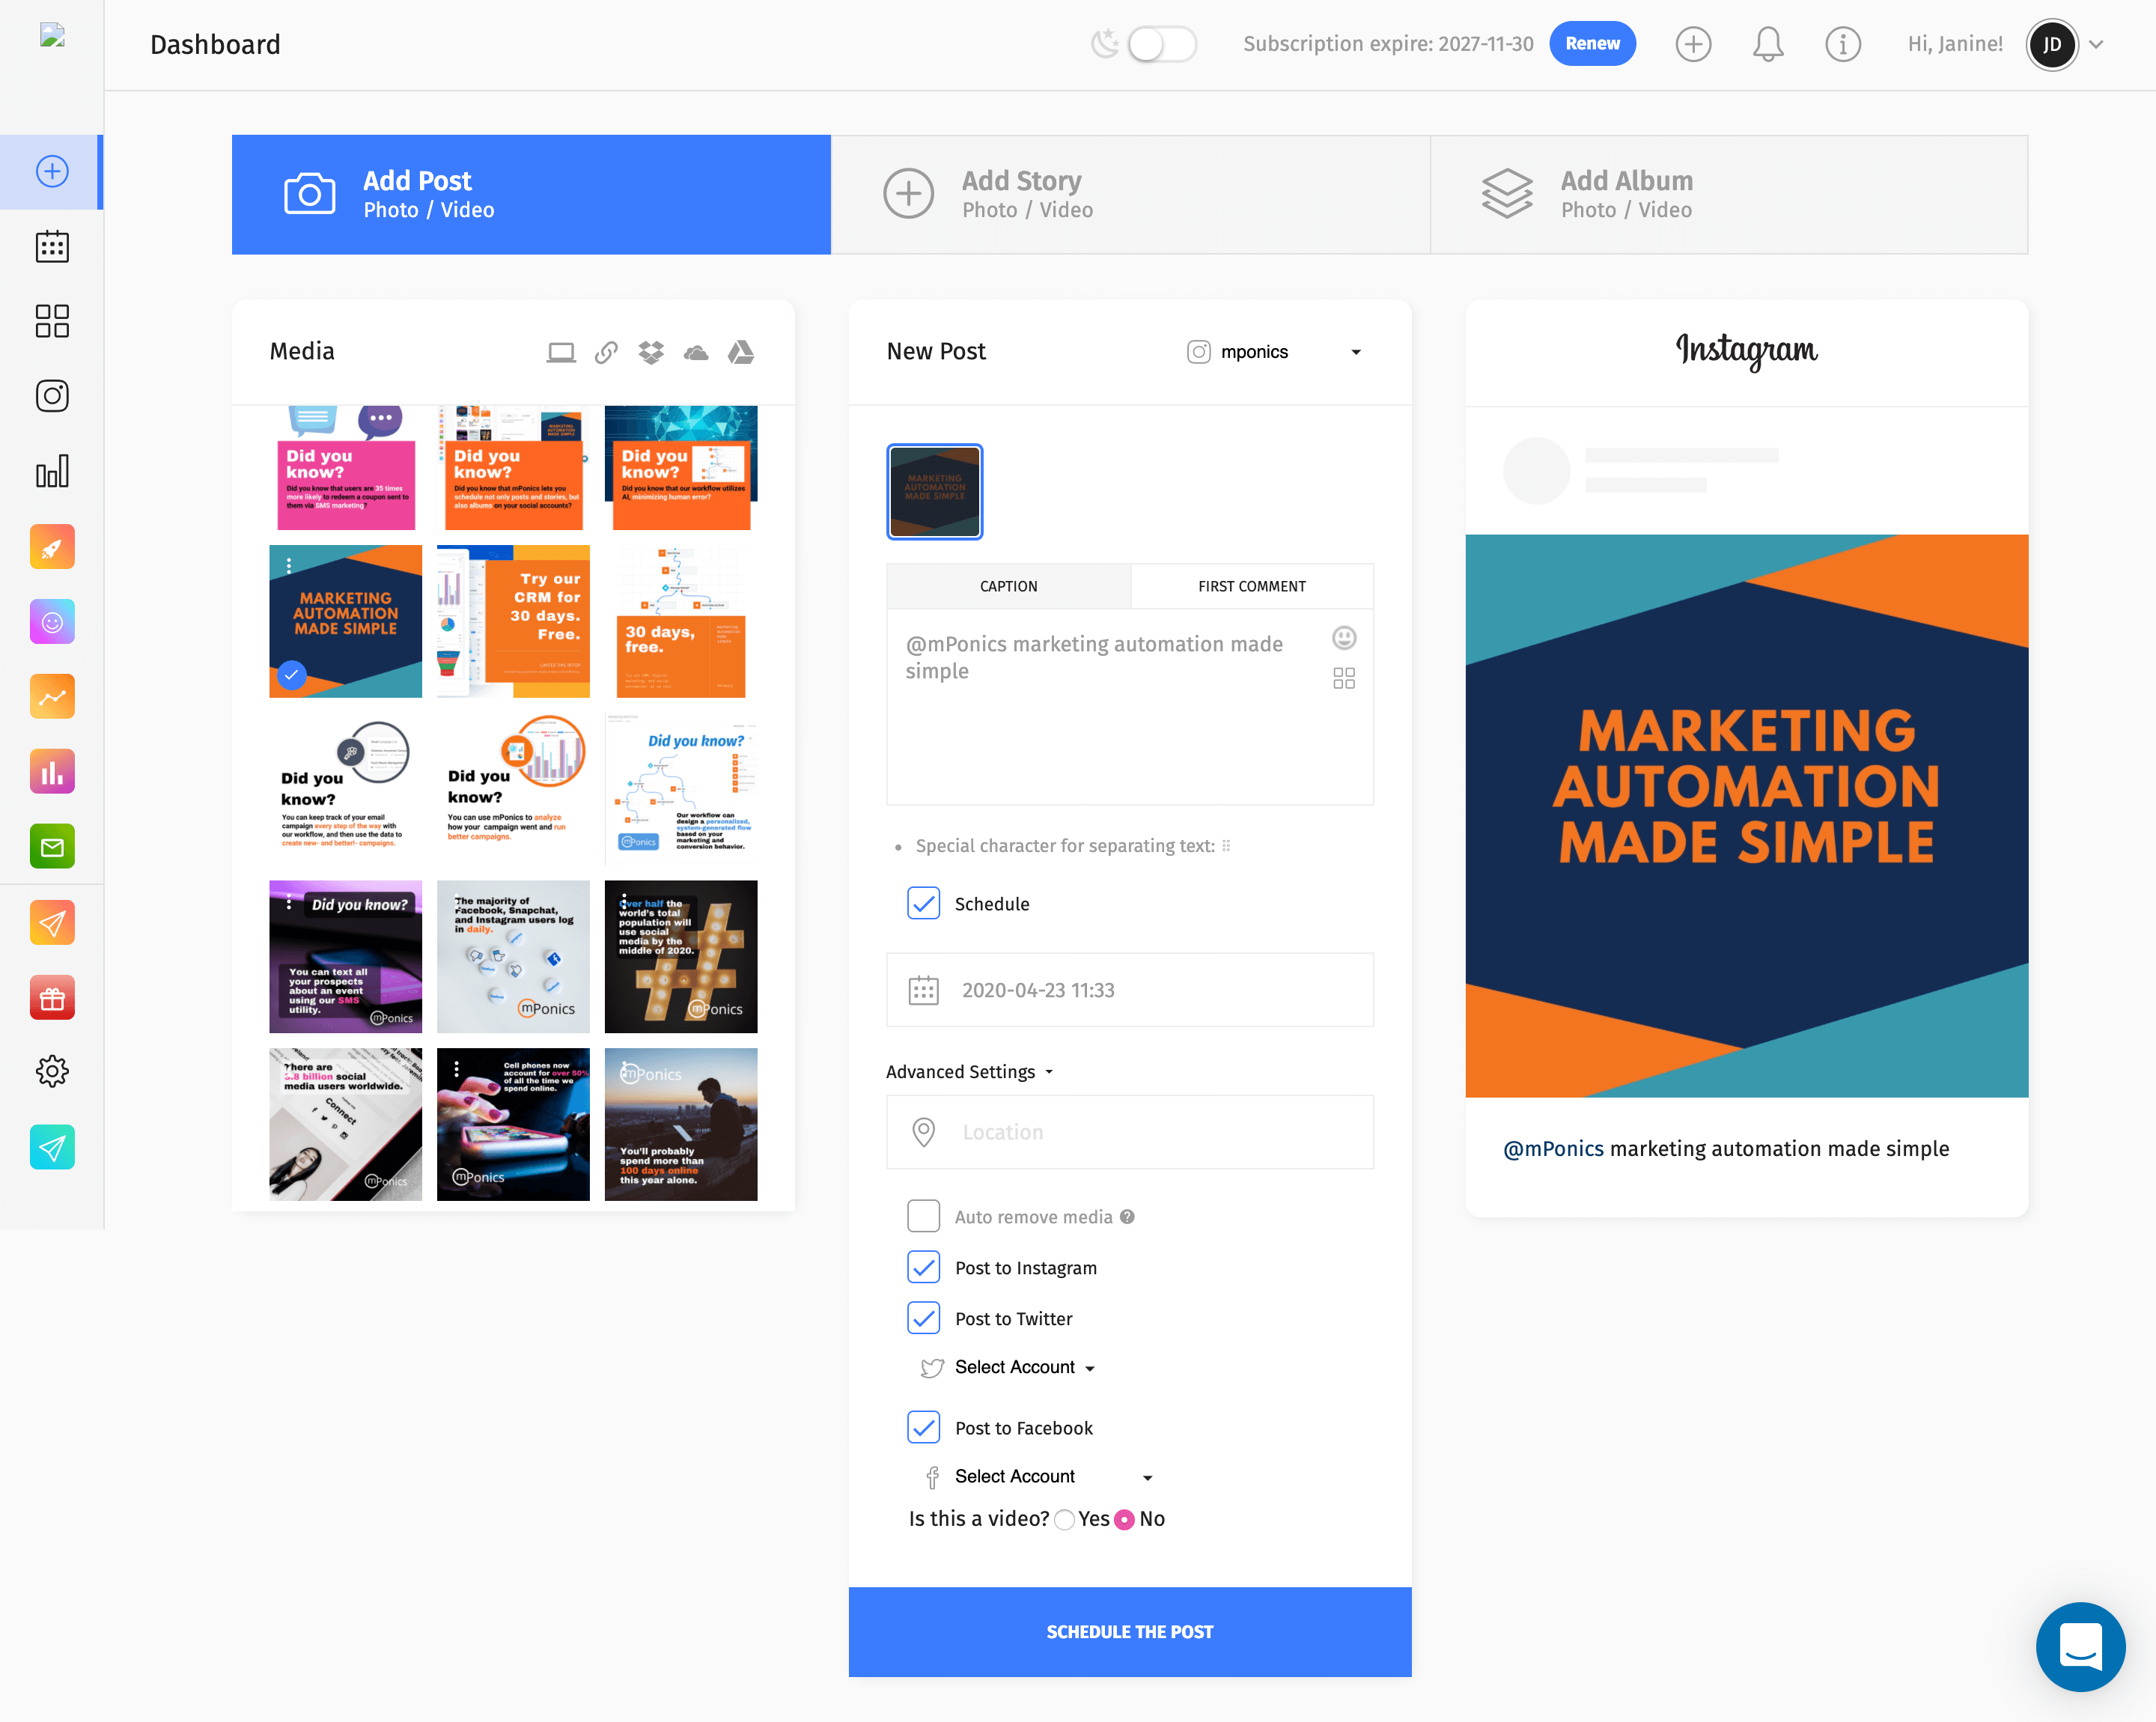Click SCHEDULE THE POST button

pyautogui.click(x=1130, y=1632)
